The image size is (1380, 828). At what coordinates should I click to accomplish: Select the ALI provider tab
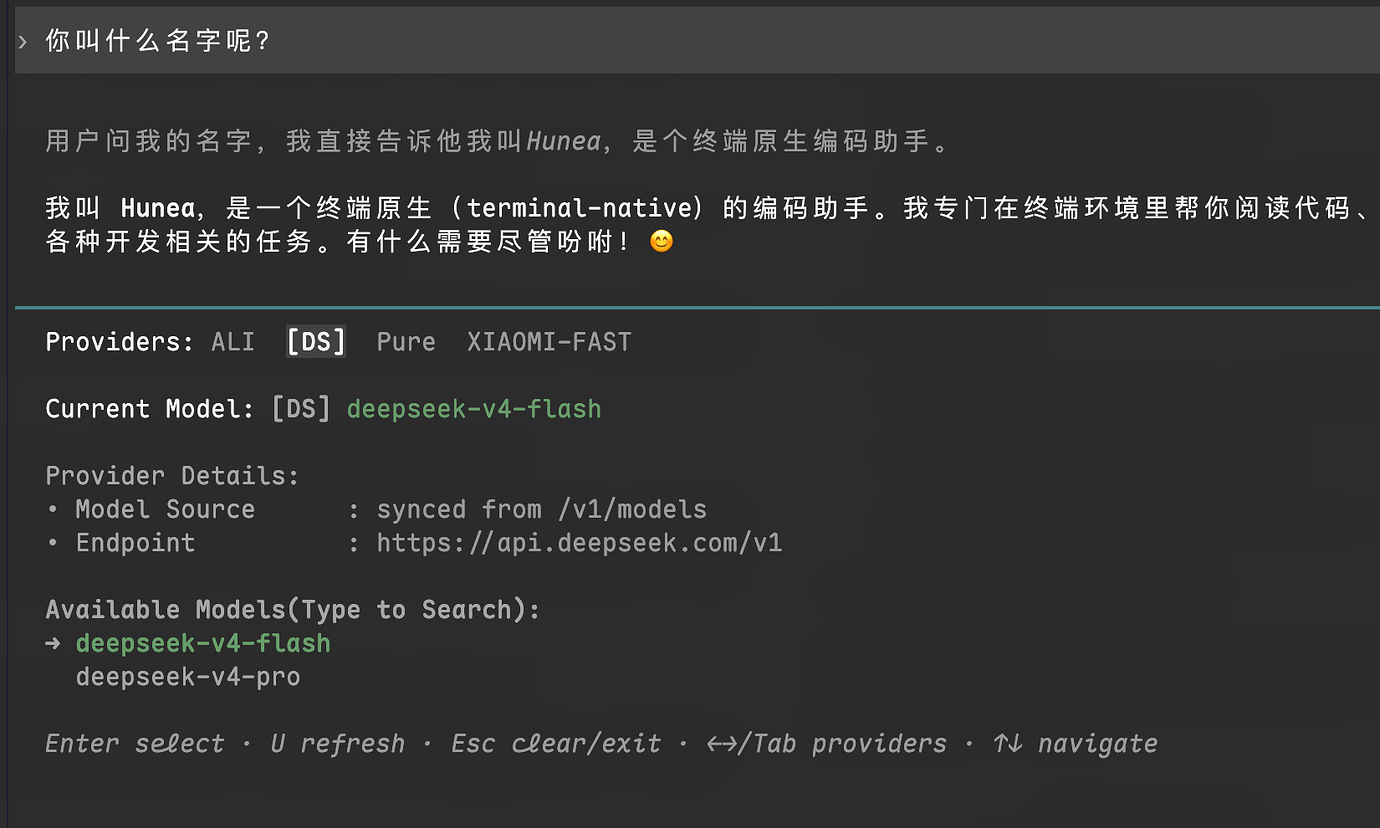233,342
